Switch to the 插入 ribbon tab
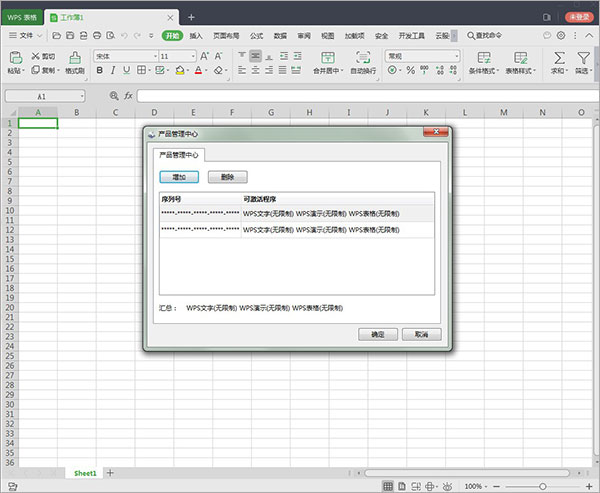 (x=196, y=36)
